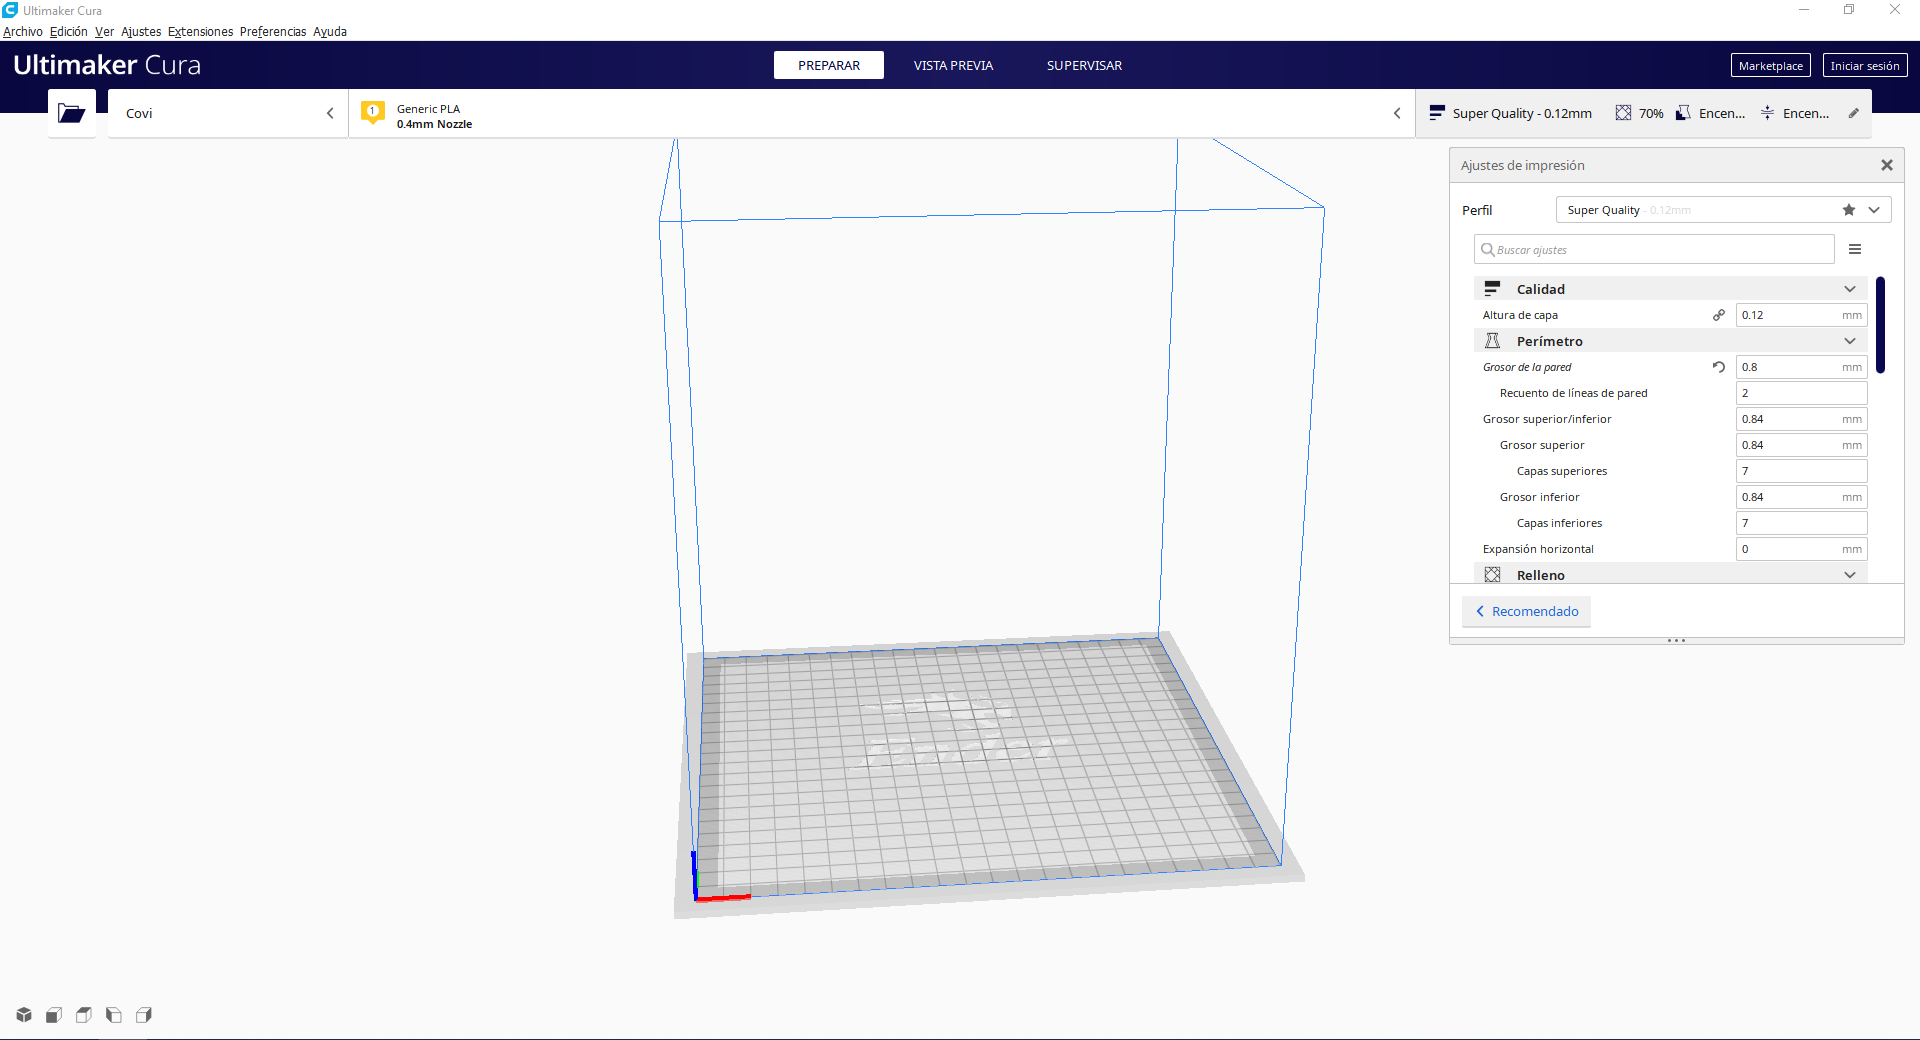Switch to left side view icon

pyautogui.click(x=114, y=1015)
